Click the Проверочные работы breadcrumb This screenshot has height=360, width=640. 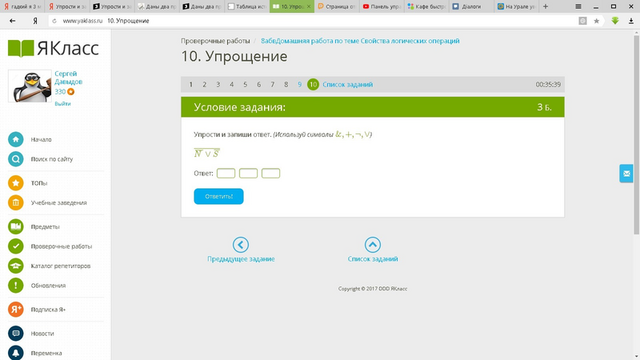click(215, 41)
